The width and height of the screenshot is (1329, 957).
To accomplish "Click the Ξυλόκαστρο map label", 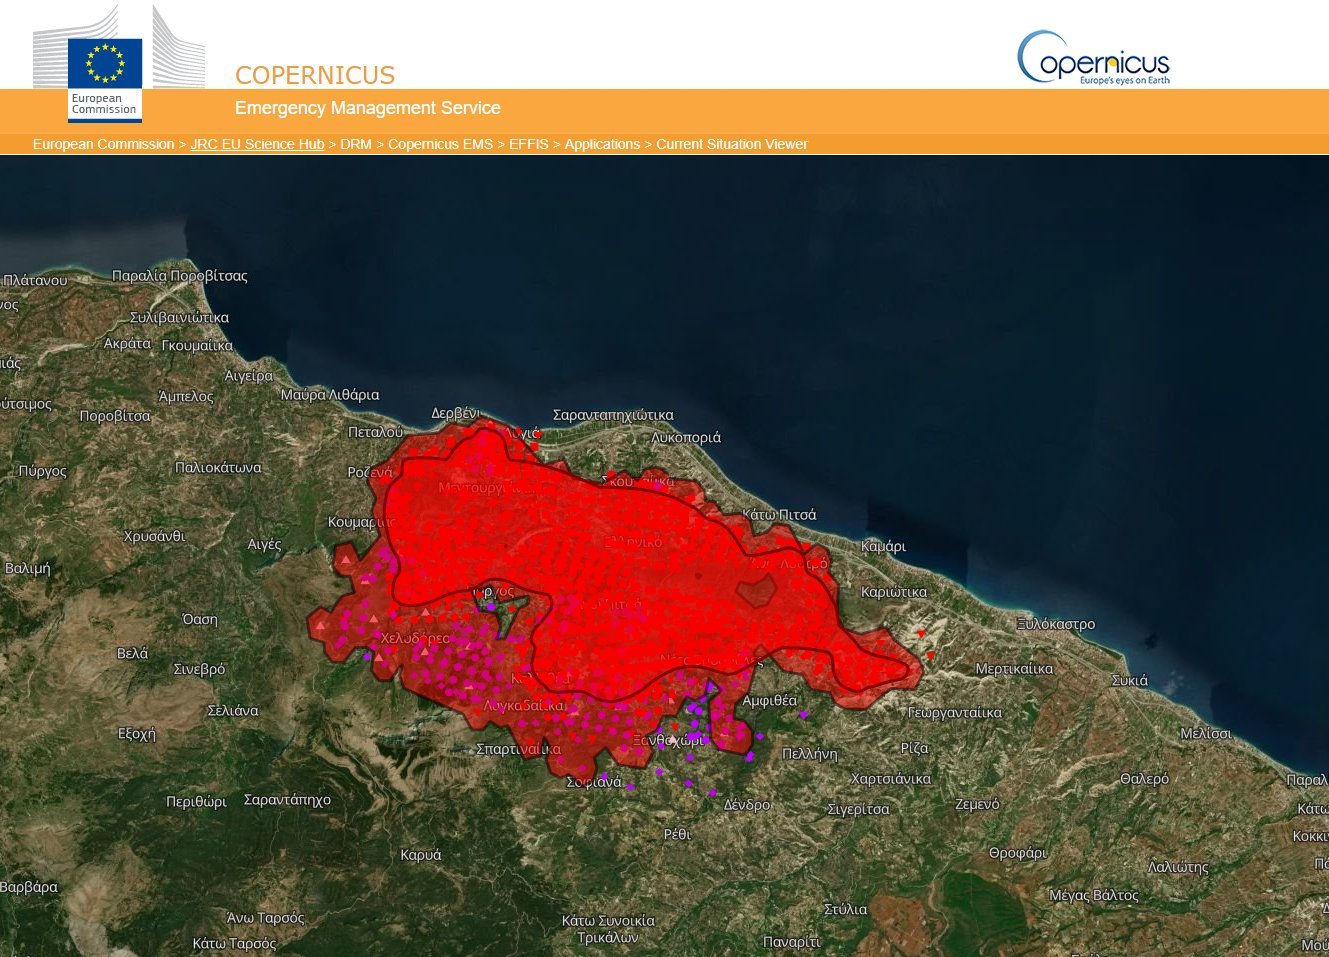I will [1055, 624].
